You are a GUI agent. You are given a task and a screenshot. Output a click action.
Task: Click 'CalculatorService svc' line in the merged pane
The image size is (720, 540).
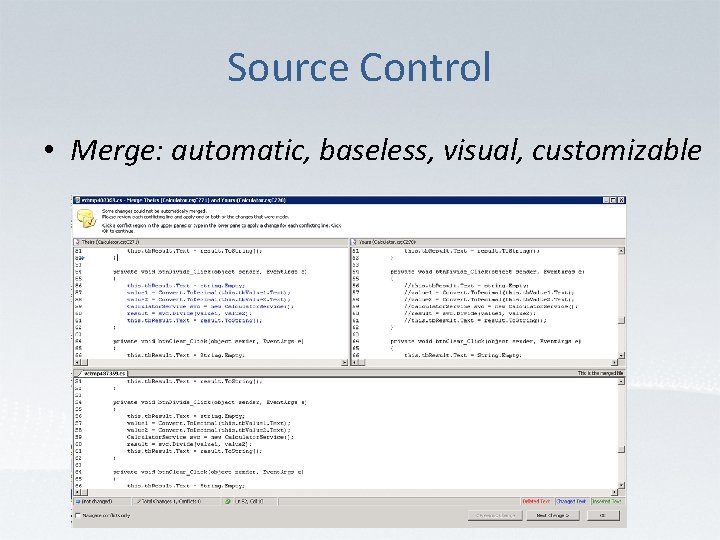click(x=210, y=437)
